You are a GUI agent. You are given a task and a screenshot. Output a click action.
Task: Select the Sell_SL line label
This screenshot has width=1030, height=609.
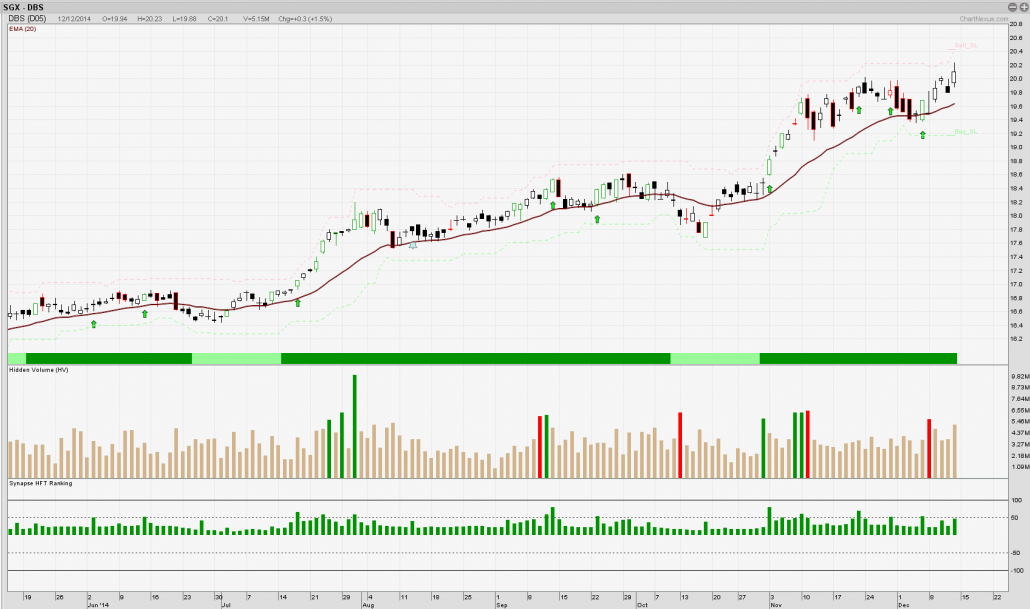point(962,47)
